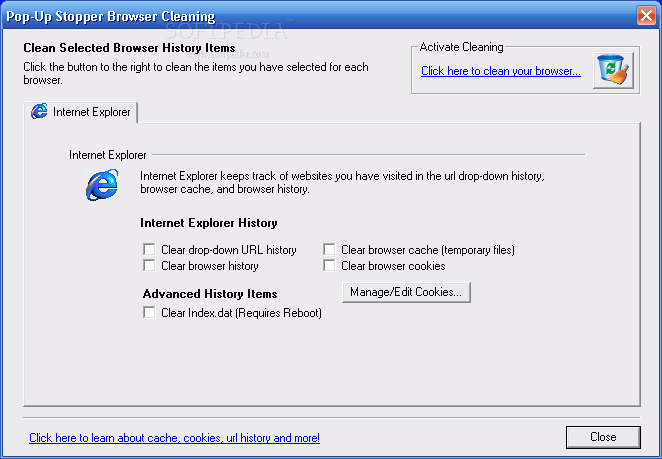Image resolution: width=662 pixels, height=459 pixels.
Task: Enable Clear drop-down URL history checkbox
Action: [x=149, y=249]
